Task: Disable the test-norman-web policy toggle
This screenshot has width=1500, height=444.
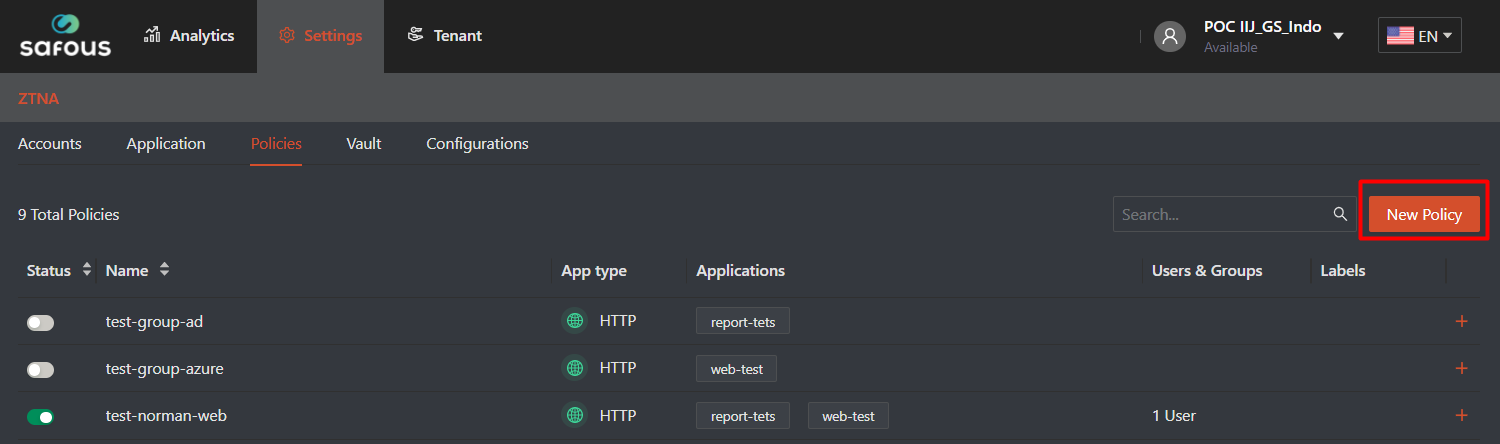Action: point(40,416)
